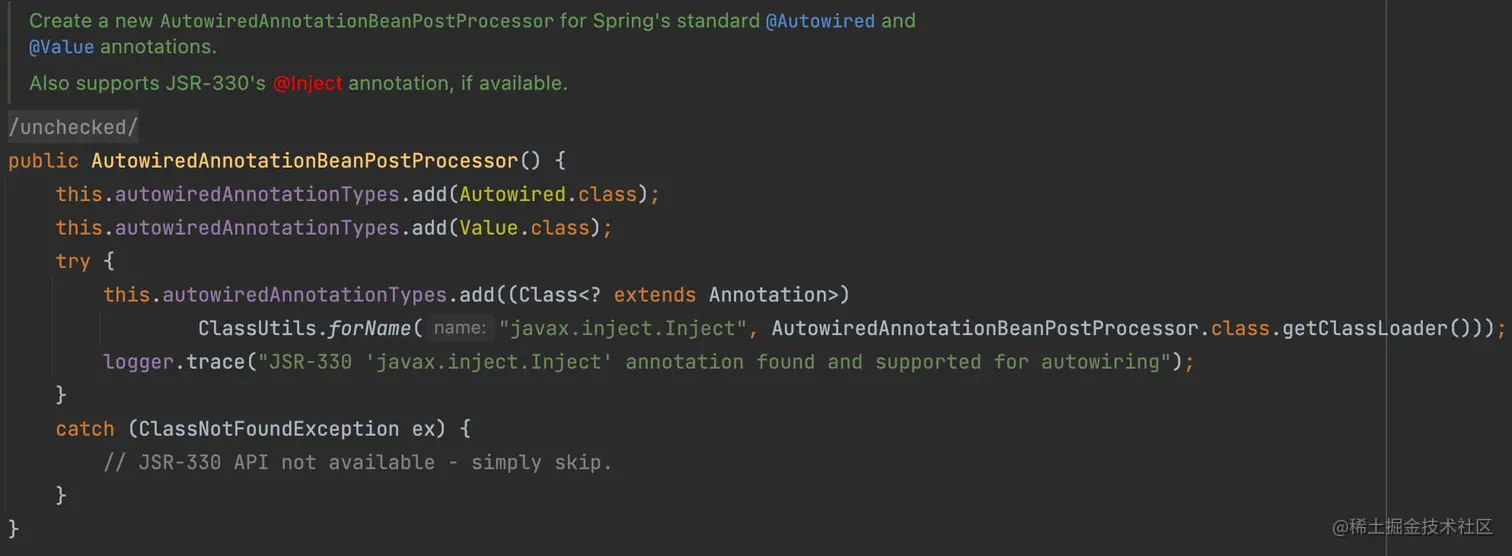1512x556 pixels.
Task: Click the try keyword
Action: coord(73,261)
